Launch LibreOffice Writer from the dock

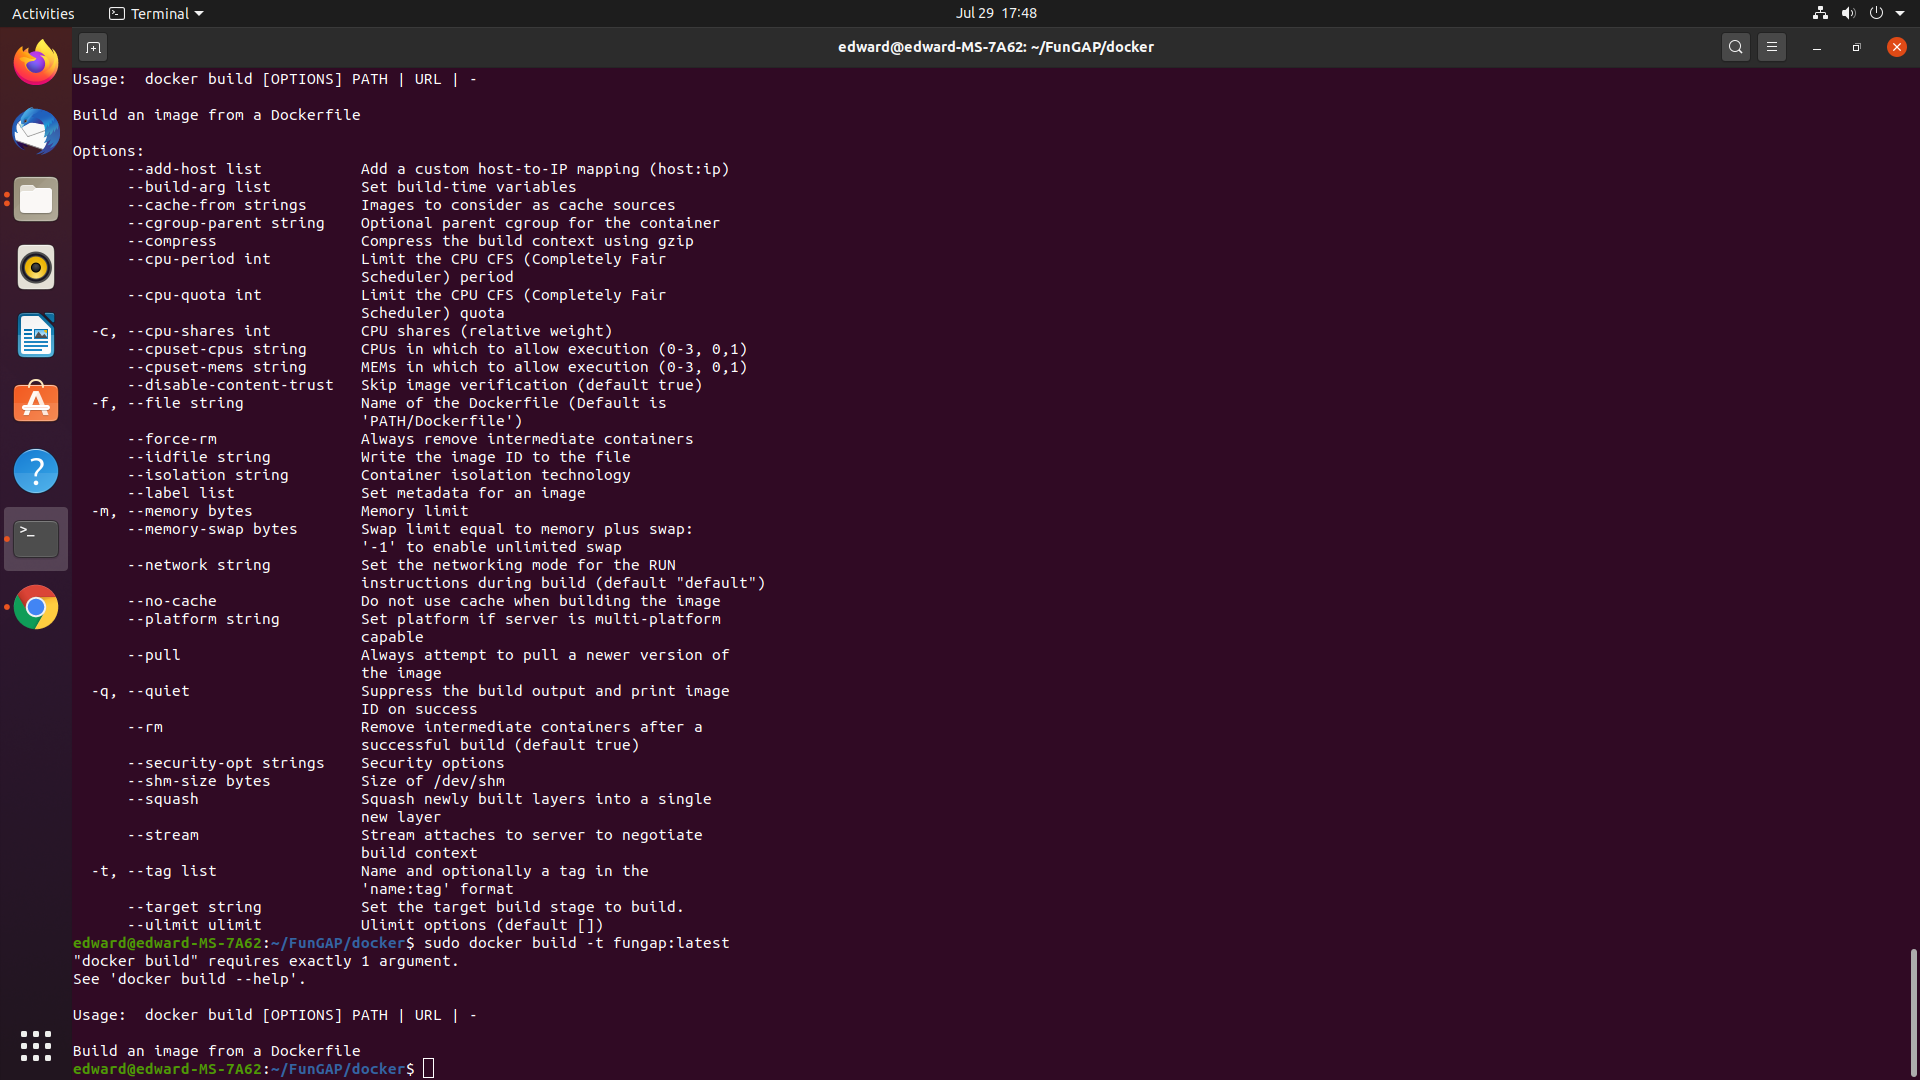[x=36, y=335]
